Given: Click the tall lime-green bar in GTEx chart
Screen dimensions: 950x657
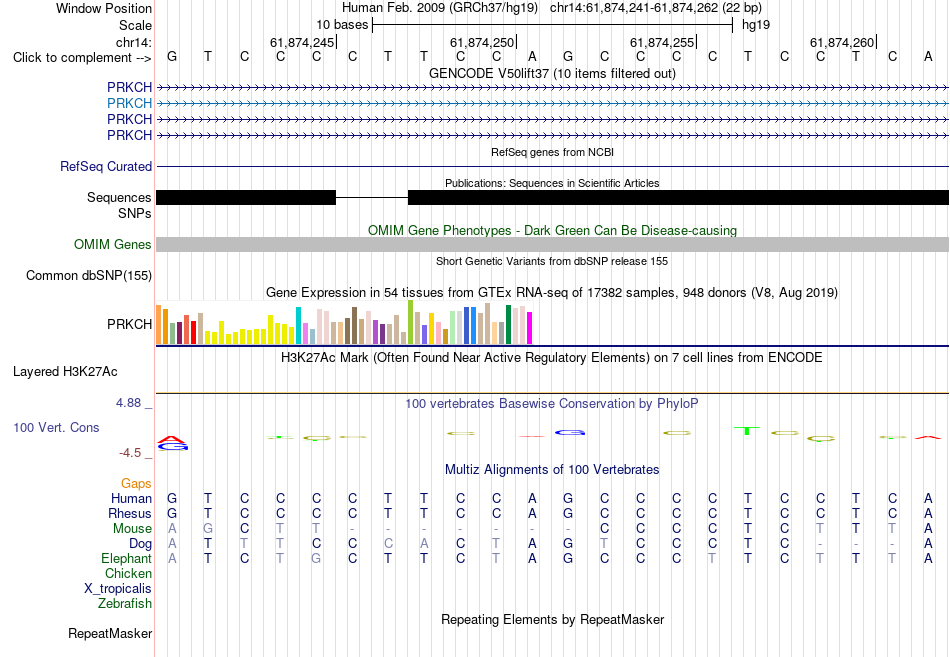Looking at the screenshot, I should click(x=411, y=322).
